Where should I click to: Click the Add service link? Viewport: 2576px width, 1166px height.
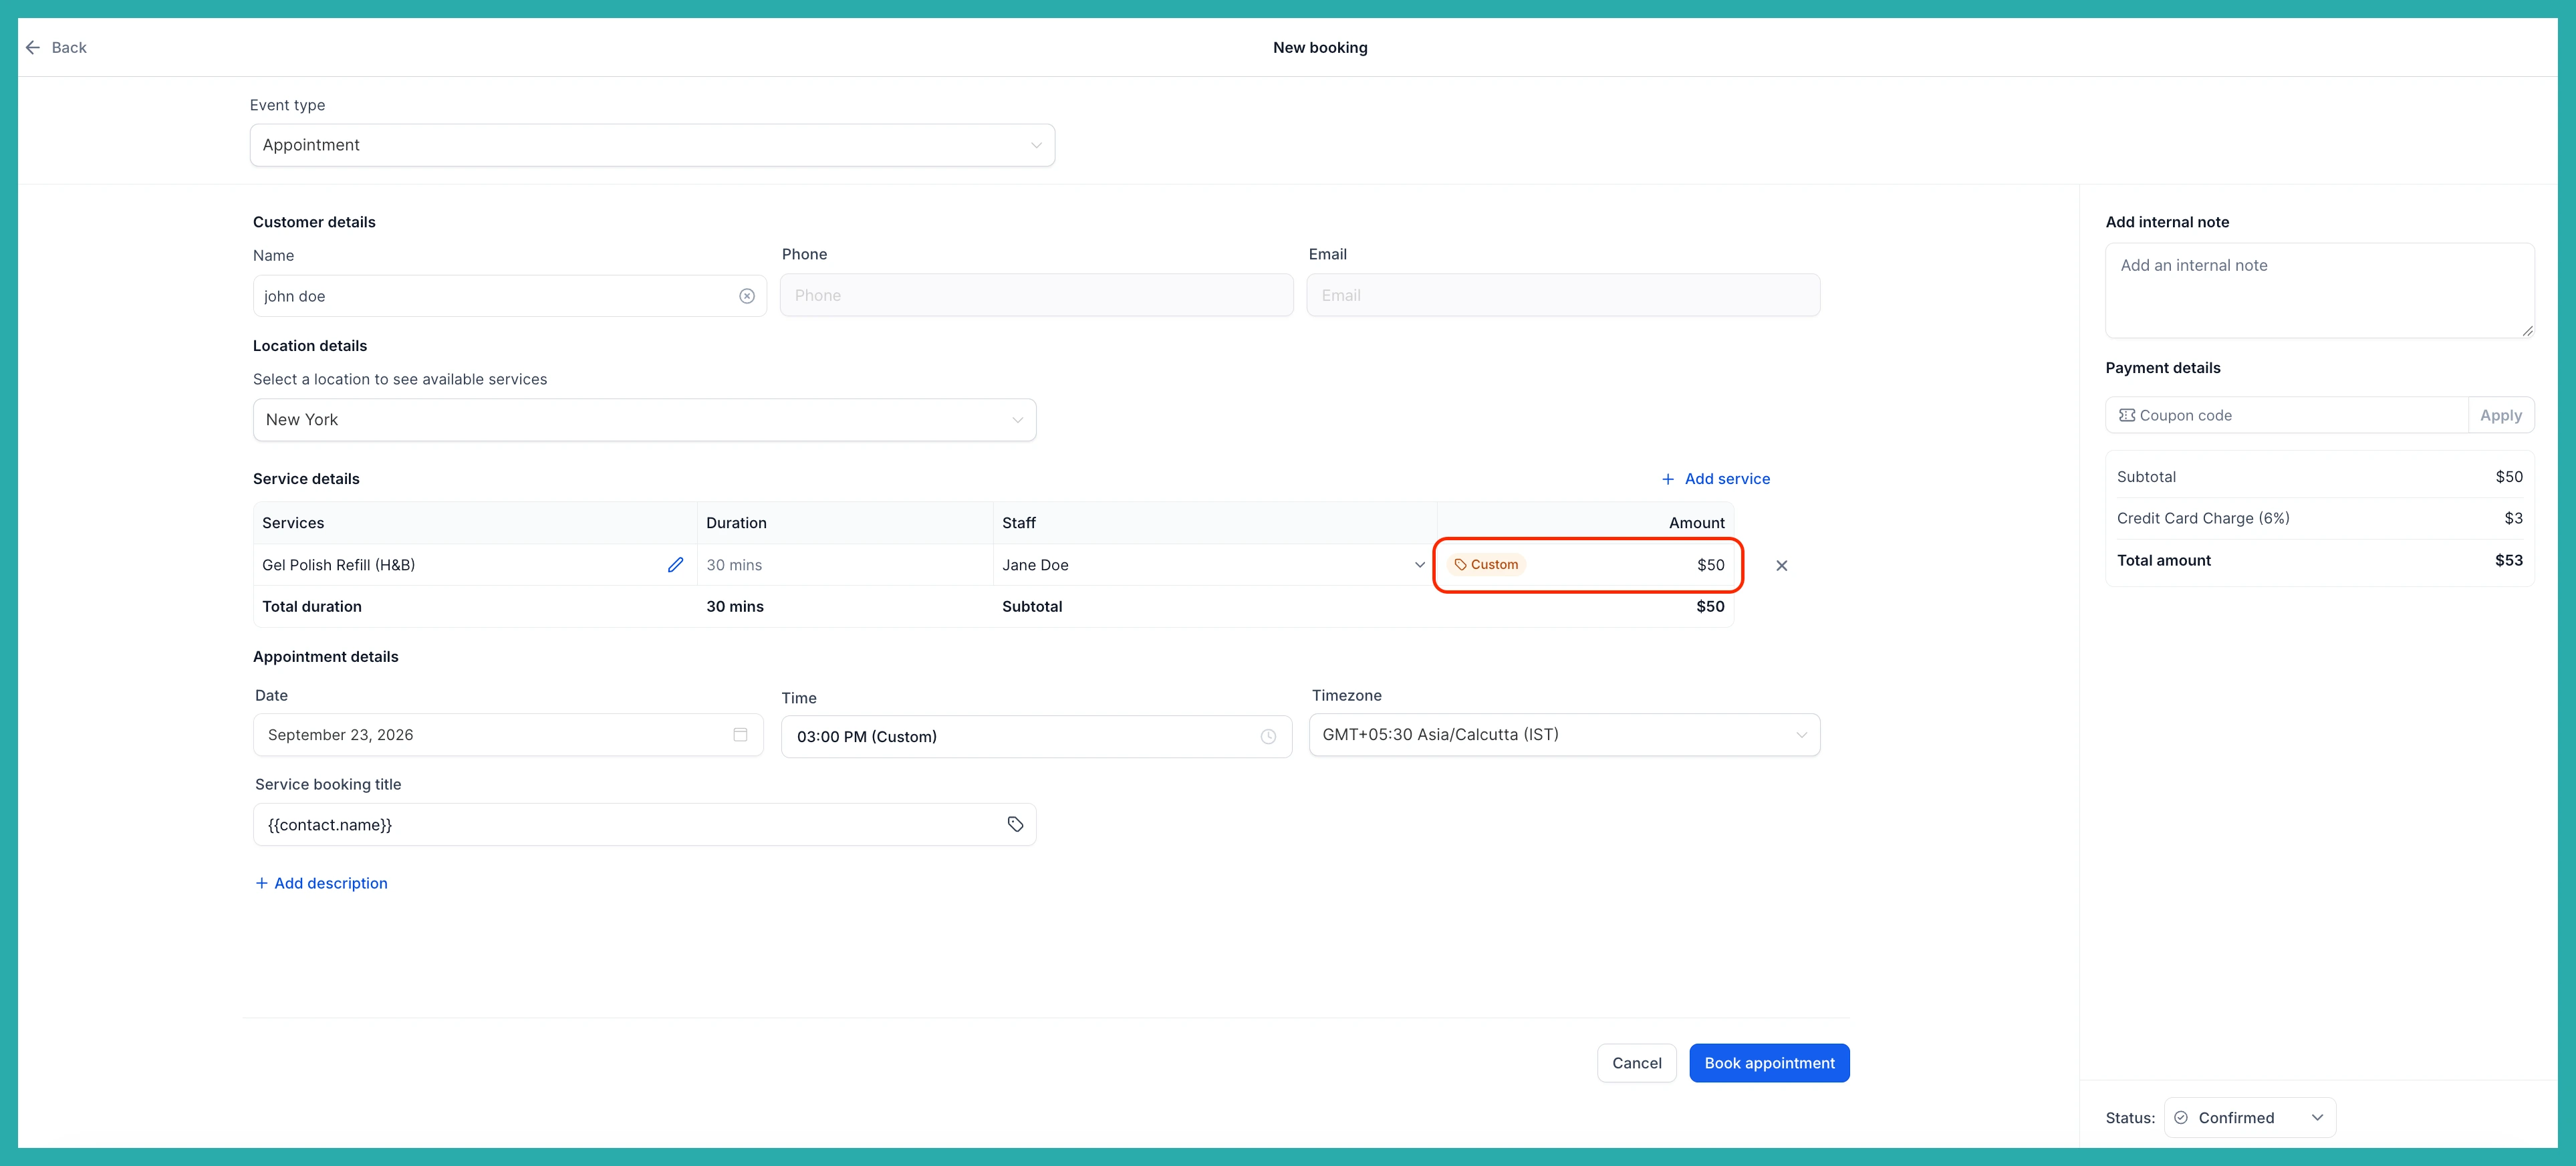[1716, 479]
